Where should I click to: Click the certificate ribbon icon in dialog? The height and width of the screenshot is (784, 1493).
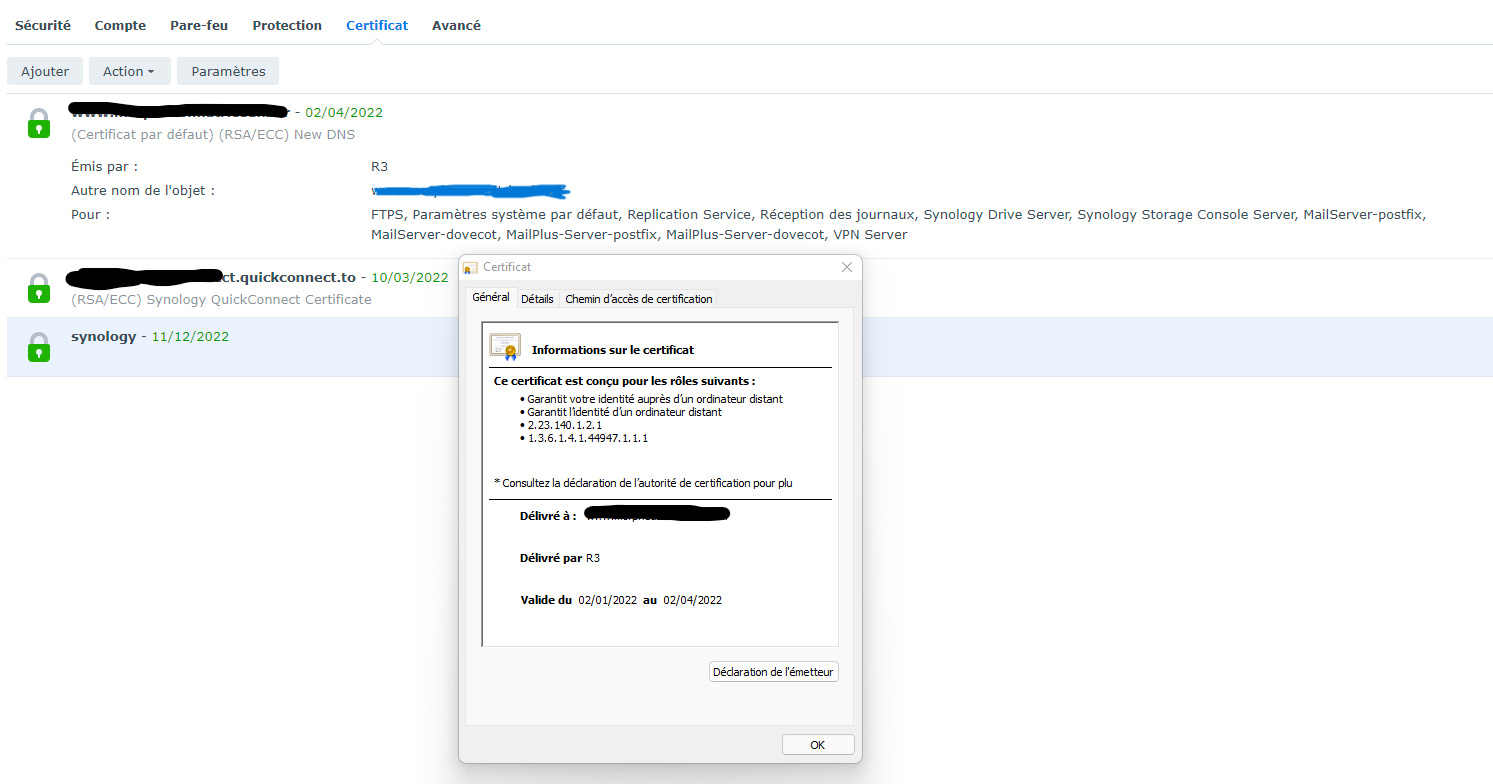point(504,347)
